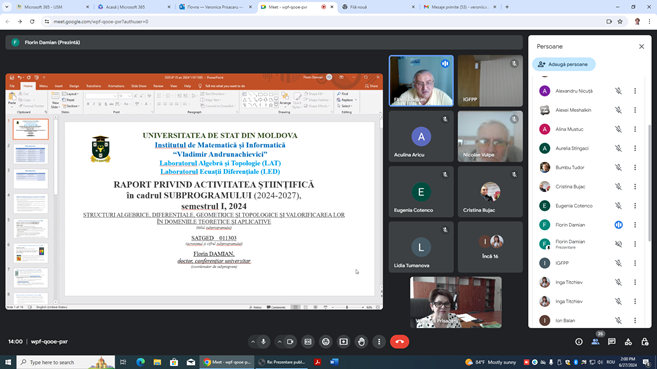Open the Activities icon
The width and height of the screenshot is (657, 369).
628,342
